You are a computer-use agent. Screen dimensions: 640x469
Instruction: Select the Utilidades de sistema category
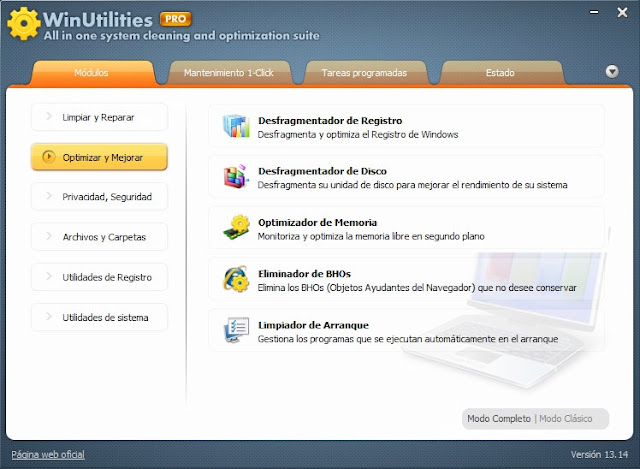point(99,317)
